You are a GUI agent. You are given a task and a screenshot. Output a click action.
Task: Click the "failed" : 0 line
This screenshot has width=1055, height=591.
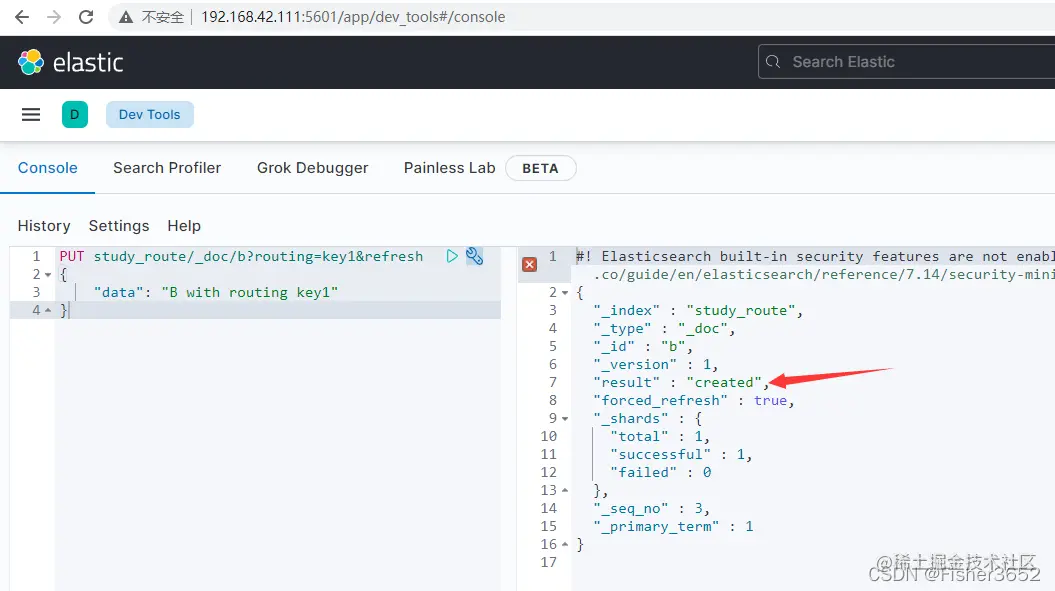[x=661, y=473]
